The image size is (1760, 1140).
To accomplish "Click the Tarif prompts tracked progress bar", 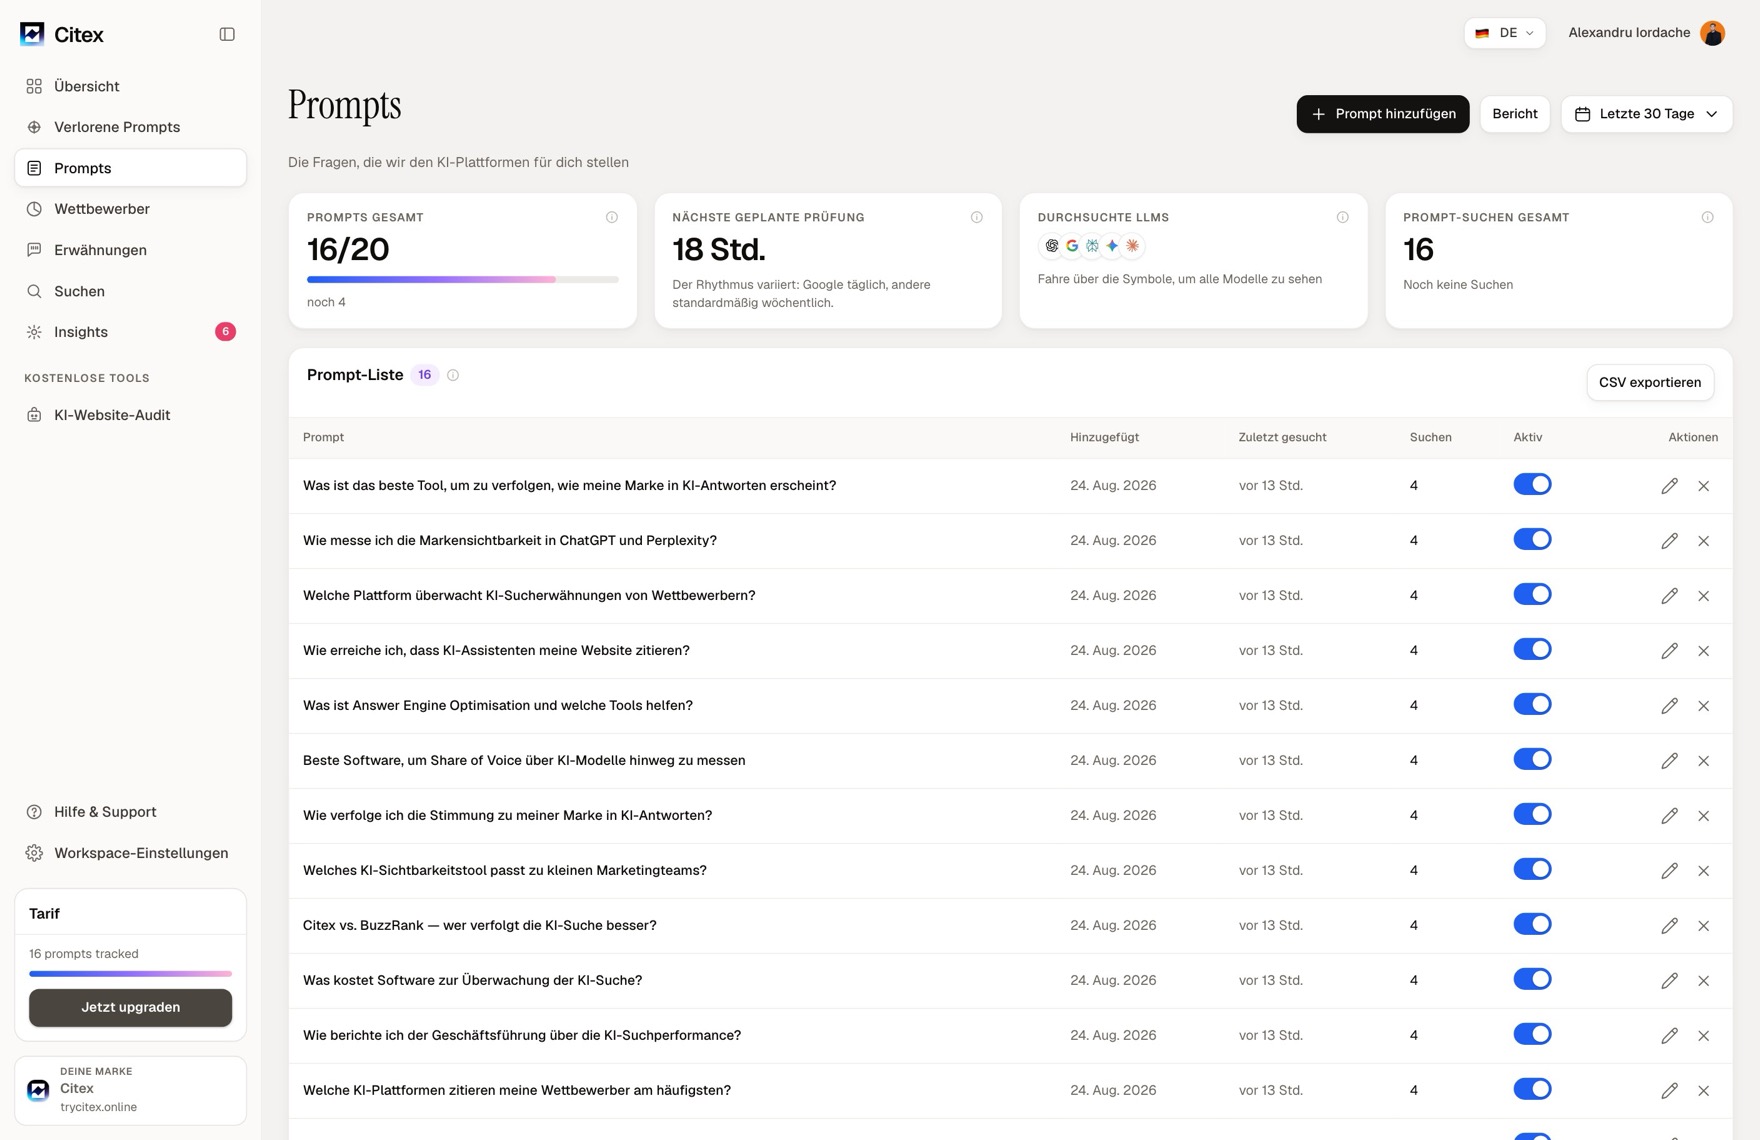I will (x=130, y=973).
